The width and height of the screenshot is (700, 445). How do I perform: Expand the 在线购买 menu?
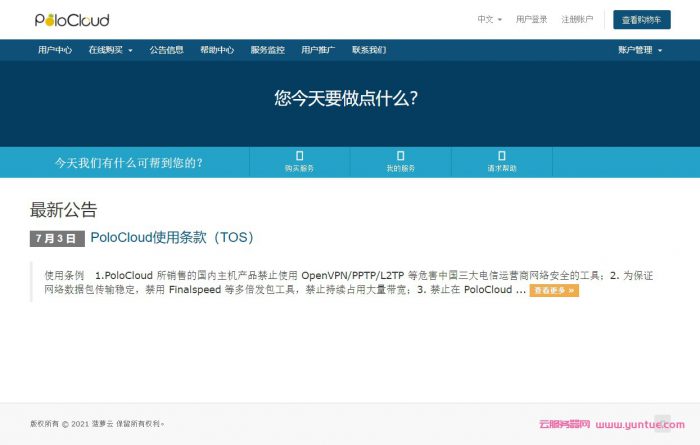click(110, 49)
